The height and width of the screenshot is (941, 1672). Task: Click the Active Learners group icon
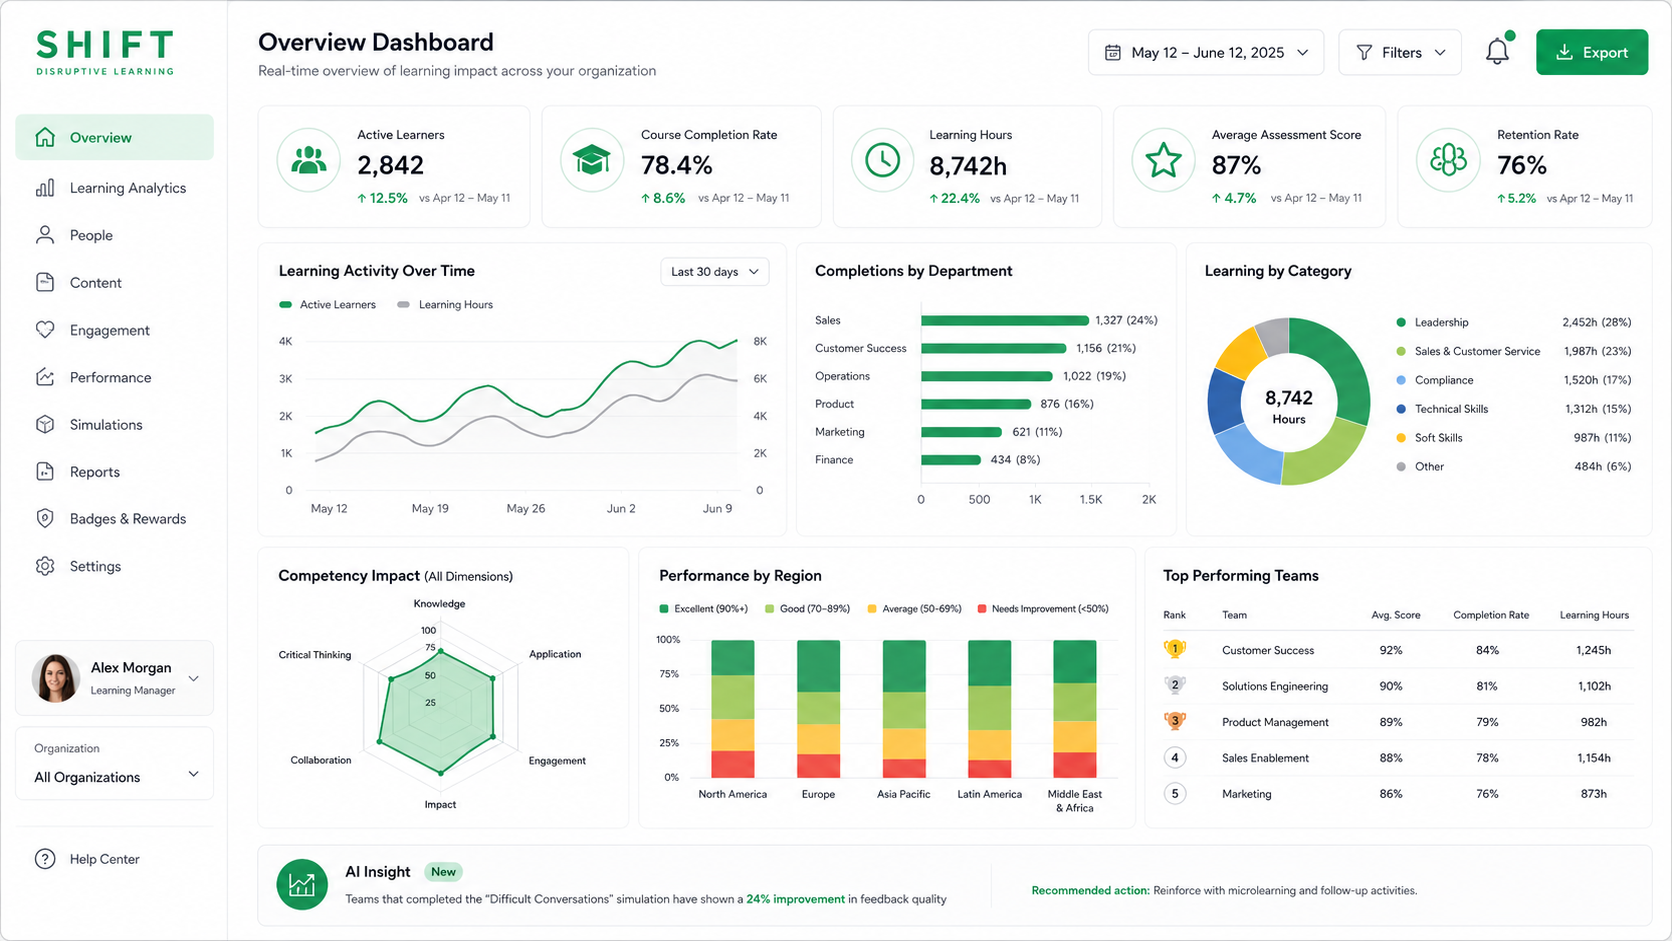[x=309, y=160]
